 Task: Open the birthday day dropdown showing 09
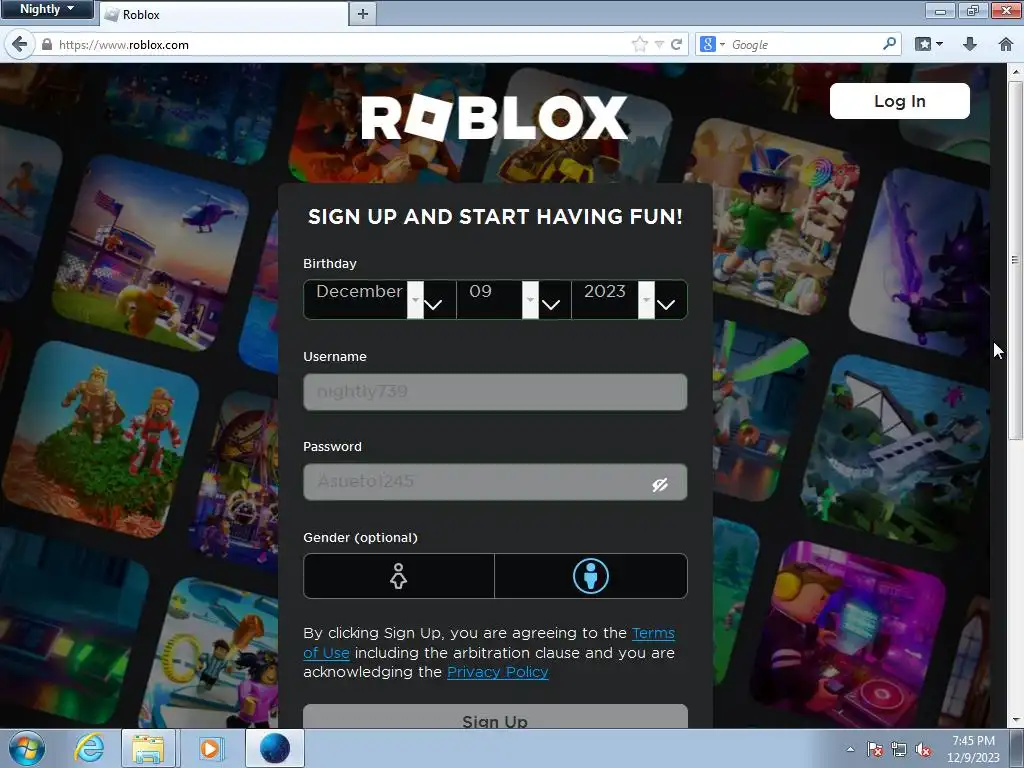(513, 300)
